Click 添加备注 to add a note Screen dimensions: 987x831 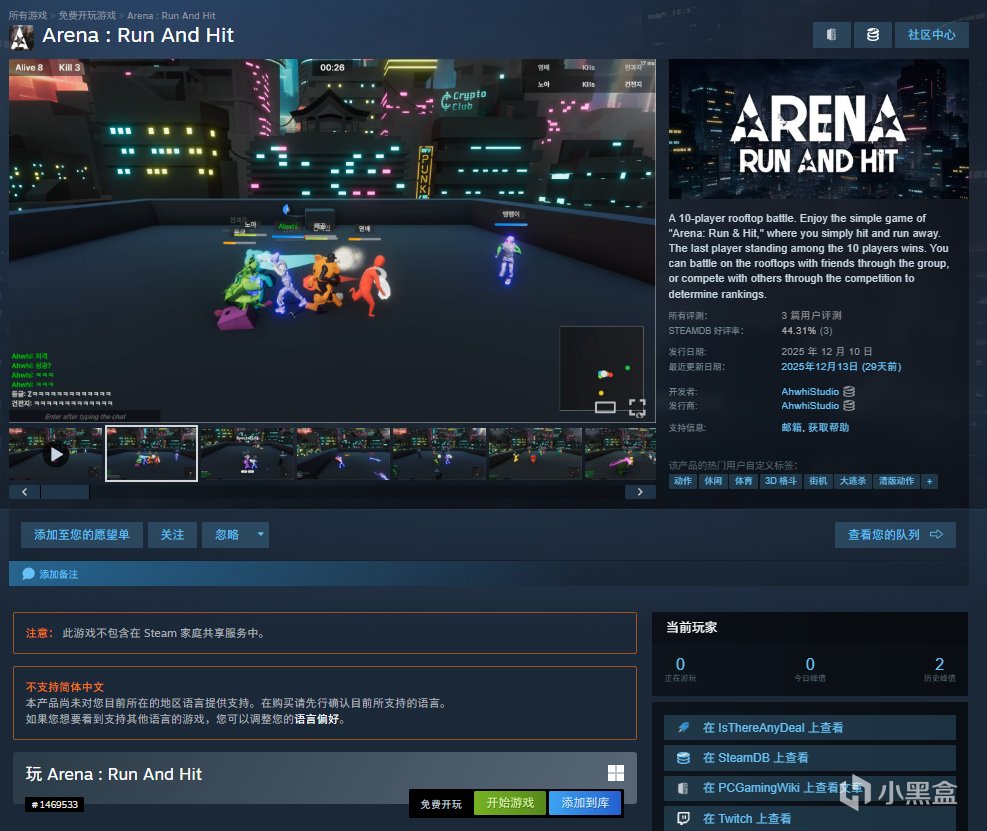click(x=59, y=574)
